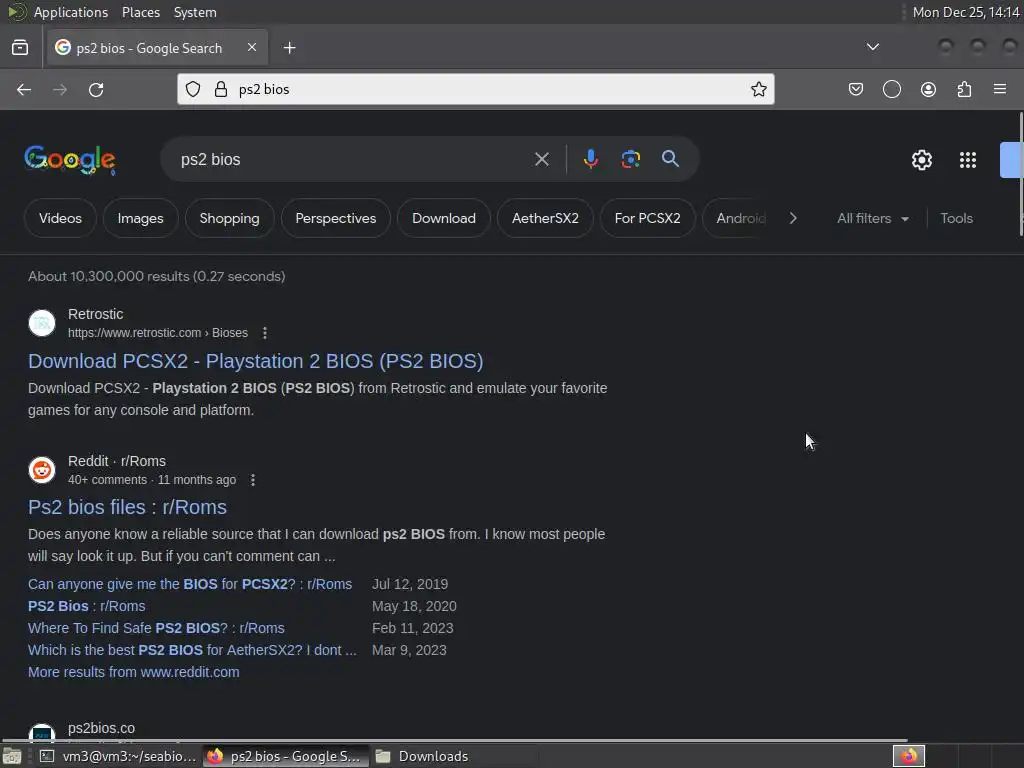Switch to Downloads taskbar window
The image size is (1024, 768).
click(x=424, y=756)
